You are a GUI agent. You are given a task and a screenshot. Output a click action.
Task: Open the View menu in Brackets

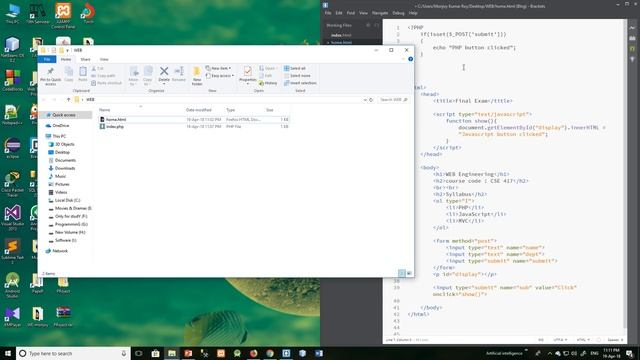[363, 13]
